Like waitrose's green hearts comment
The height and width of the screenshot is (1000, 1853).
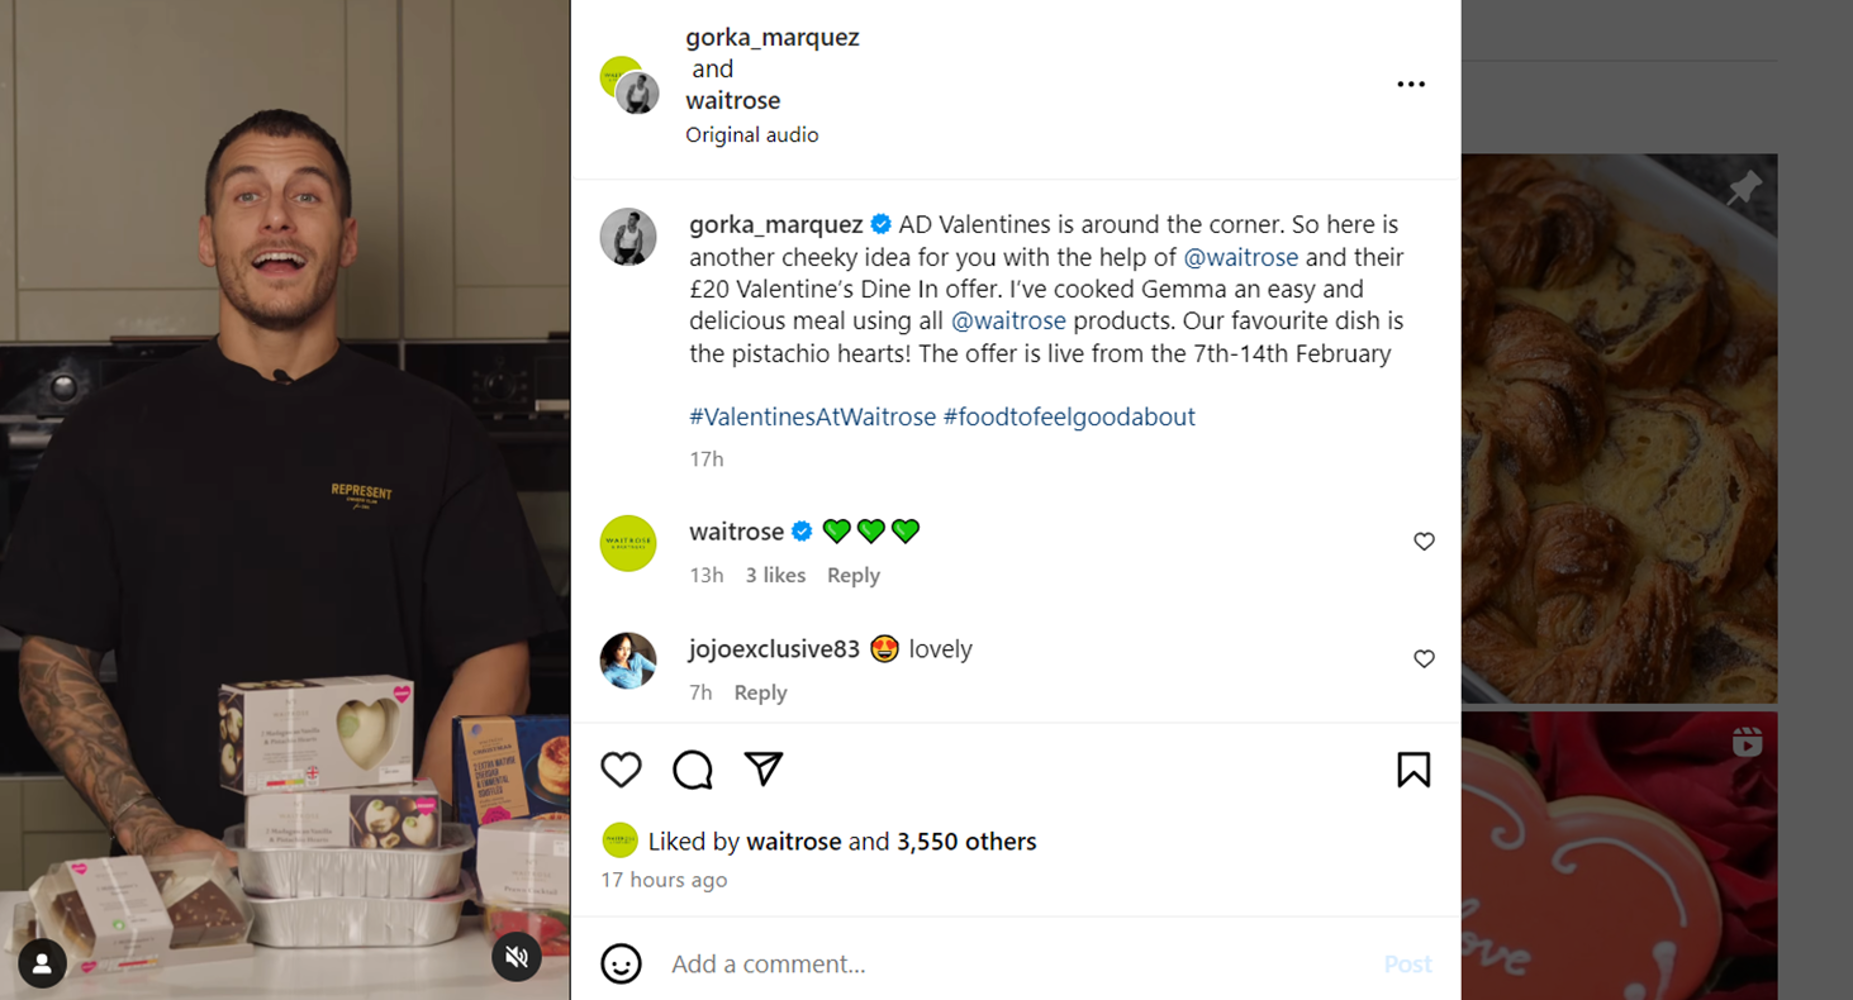point(1424,541)
